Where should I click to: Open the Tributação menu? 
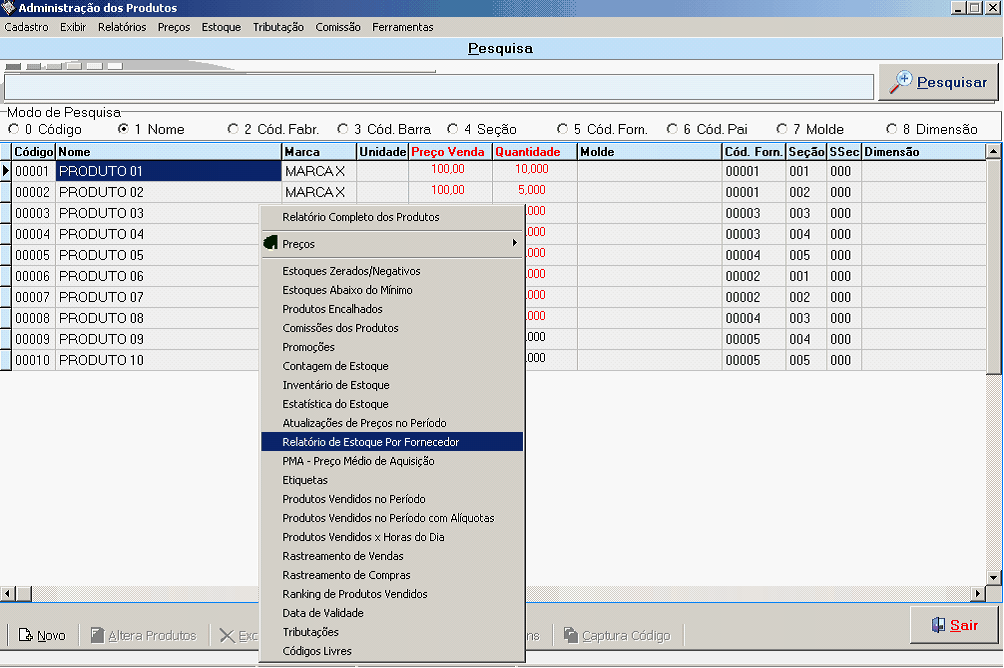point(278,27)
